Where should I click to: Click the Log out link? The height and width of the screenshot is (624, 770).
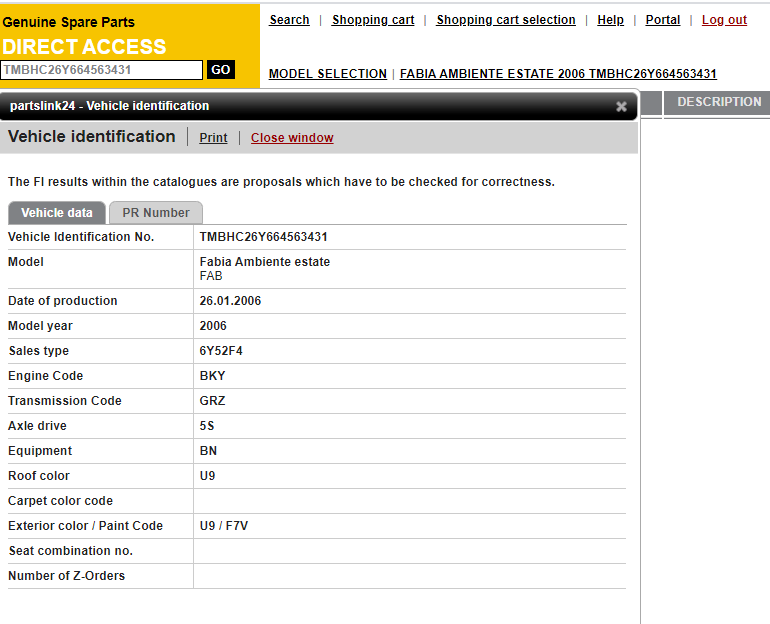(x=724, y=20)
